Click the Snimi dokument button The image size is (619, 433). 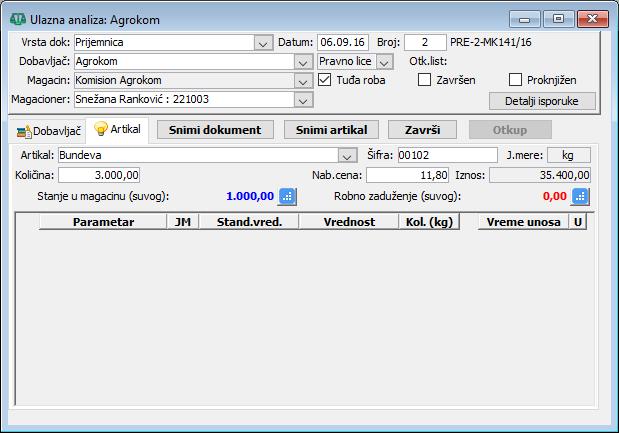214,130
